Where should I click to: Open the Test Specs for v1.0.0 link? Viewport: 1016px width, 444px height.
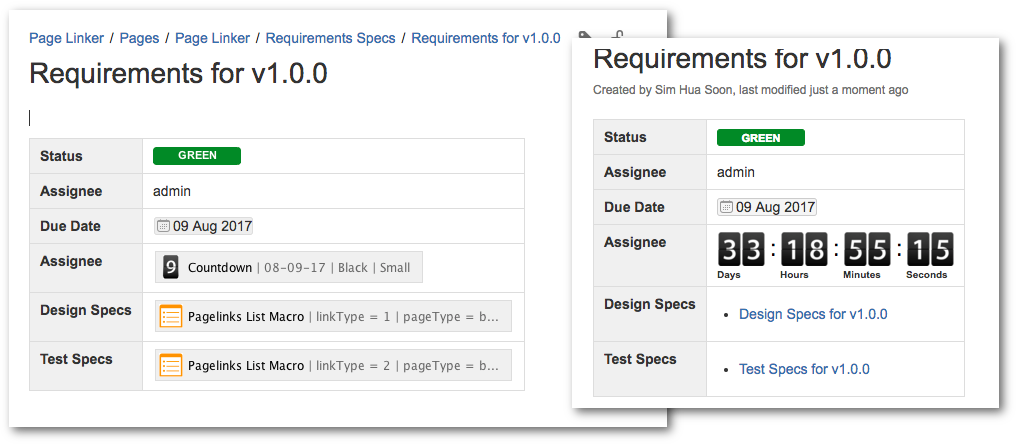click(x=804, y=369)
